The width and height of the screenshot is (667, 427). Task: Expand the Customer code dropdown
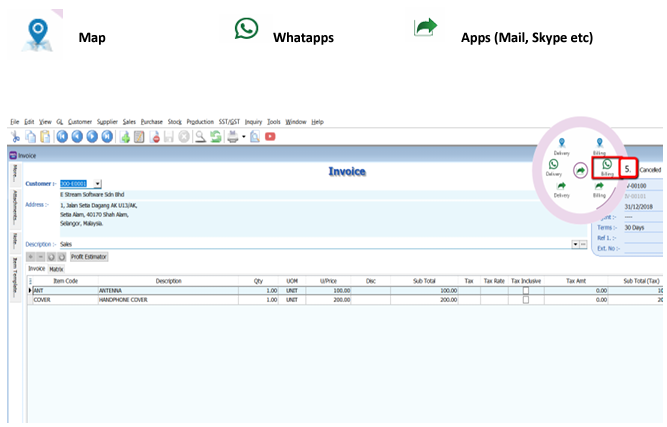click(x=97, y=184)
